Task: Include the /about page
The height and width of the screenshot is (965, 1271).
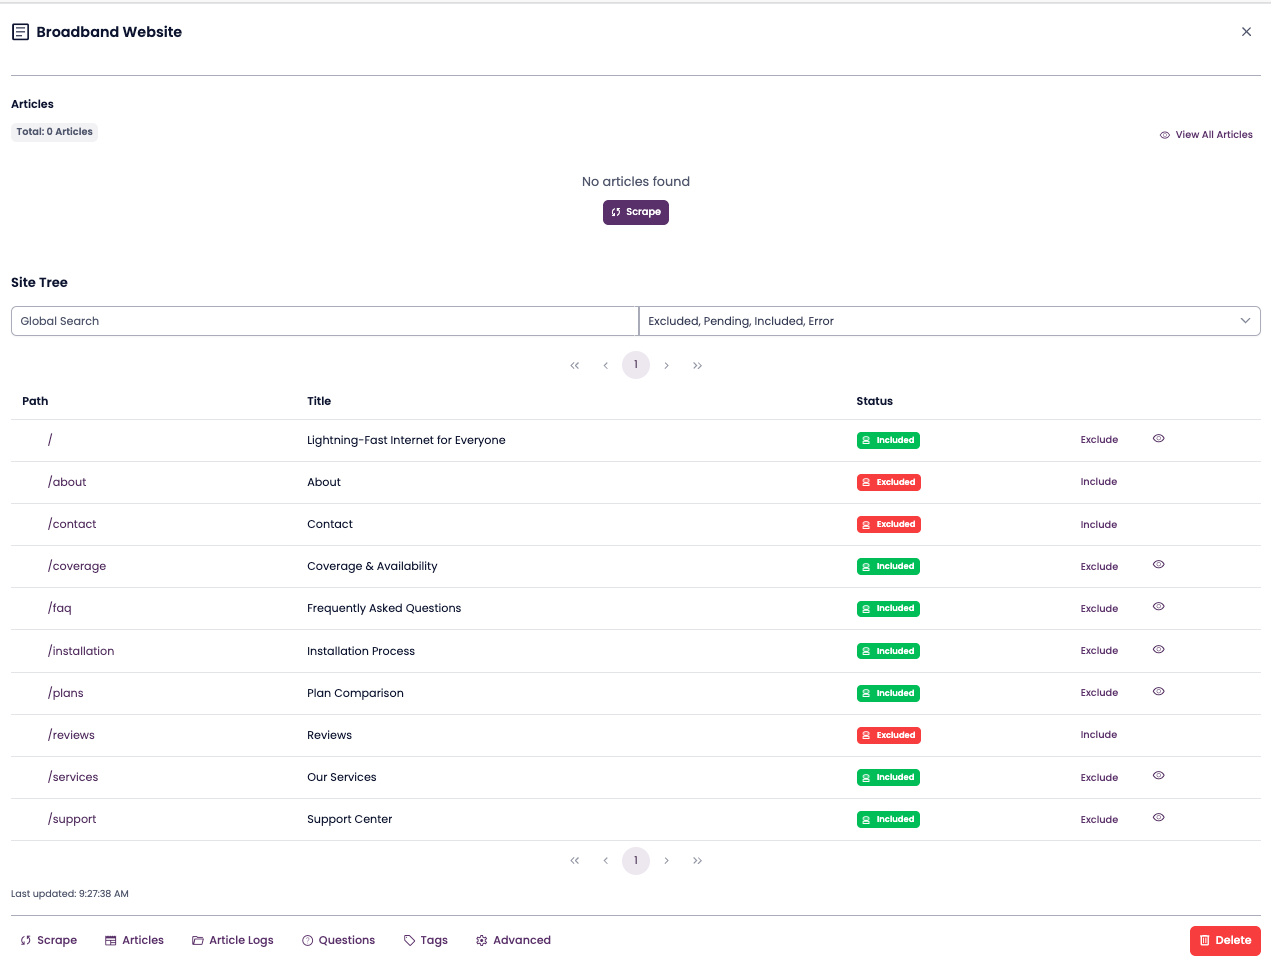Action: [1098, 482]
